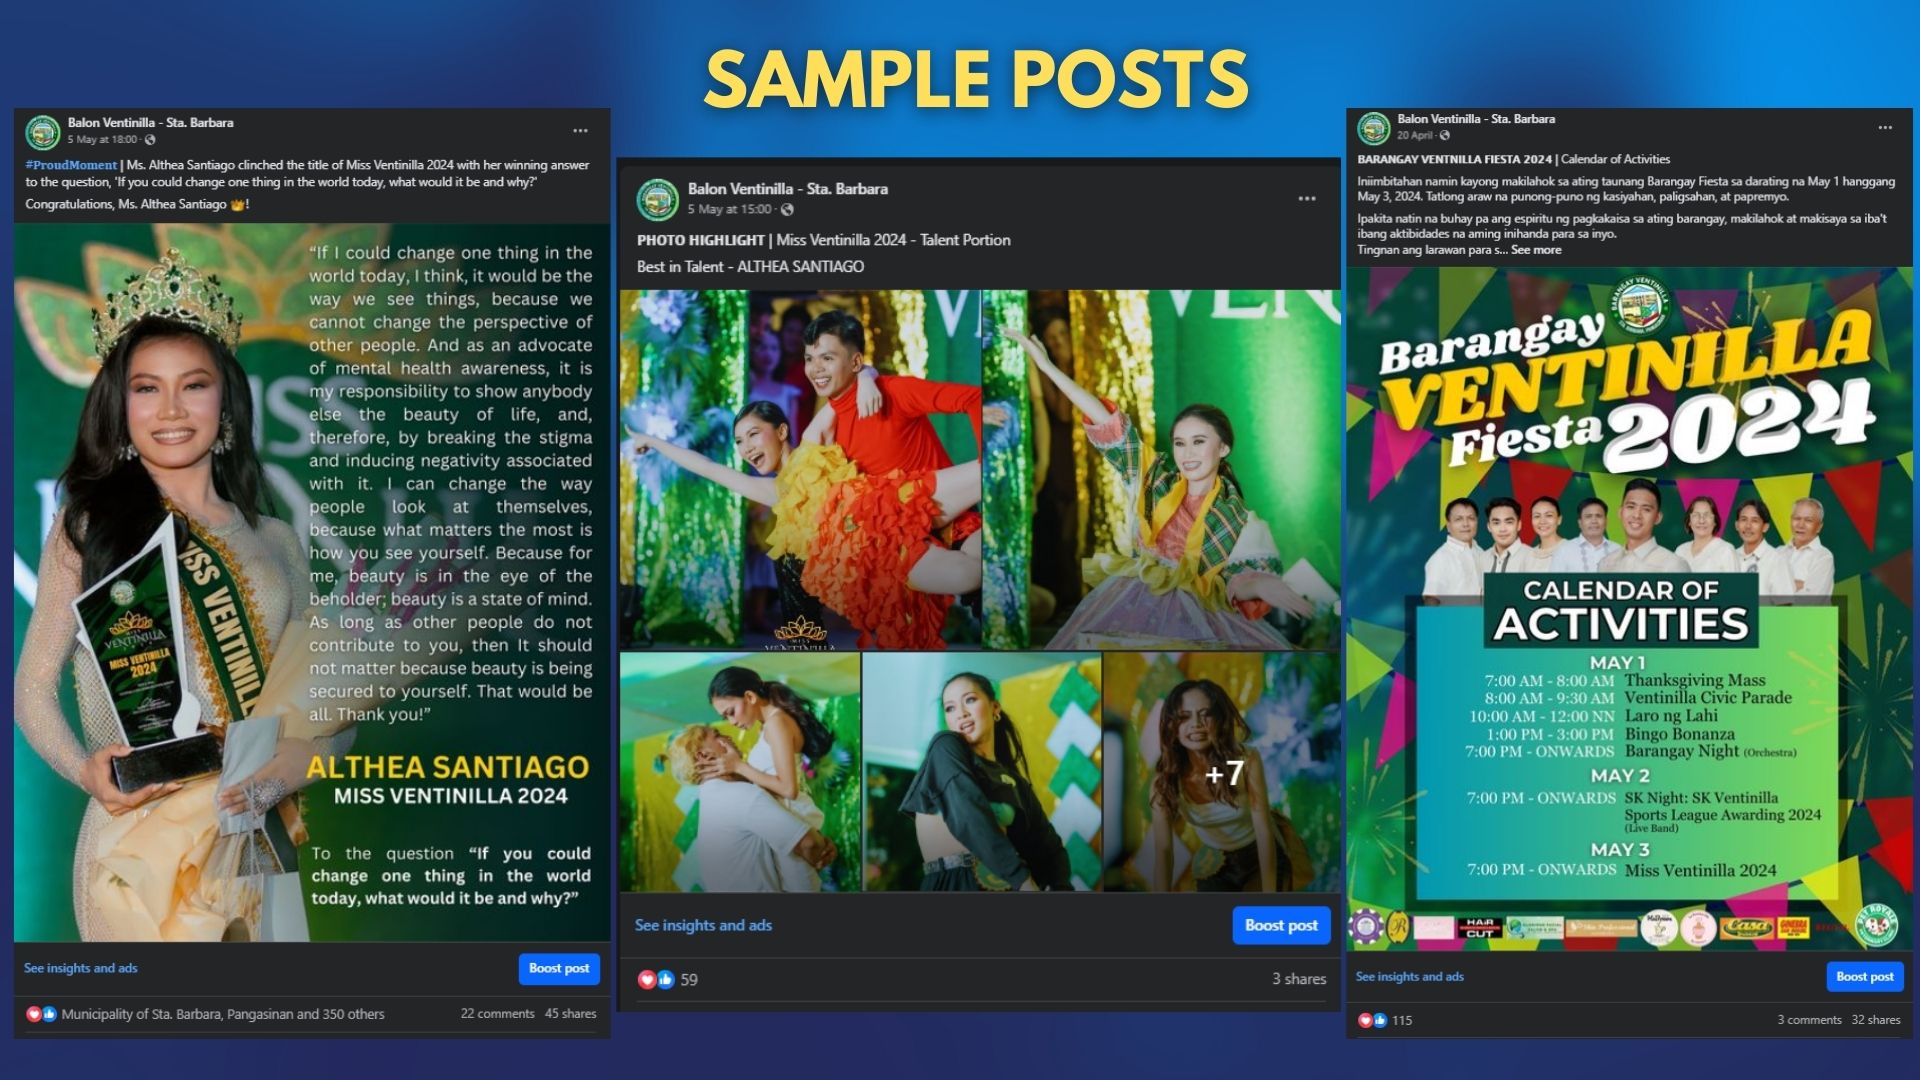Screen dimensions: 1920x1080
Task: Open the right post's three-dot options menu
Action: point(1884,128)
